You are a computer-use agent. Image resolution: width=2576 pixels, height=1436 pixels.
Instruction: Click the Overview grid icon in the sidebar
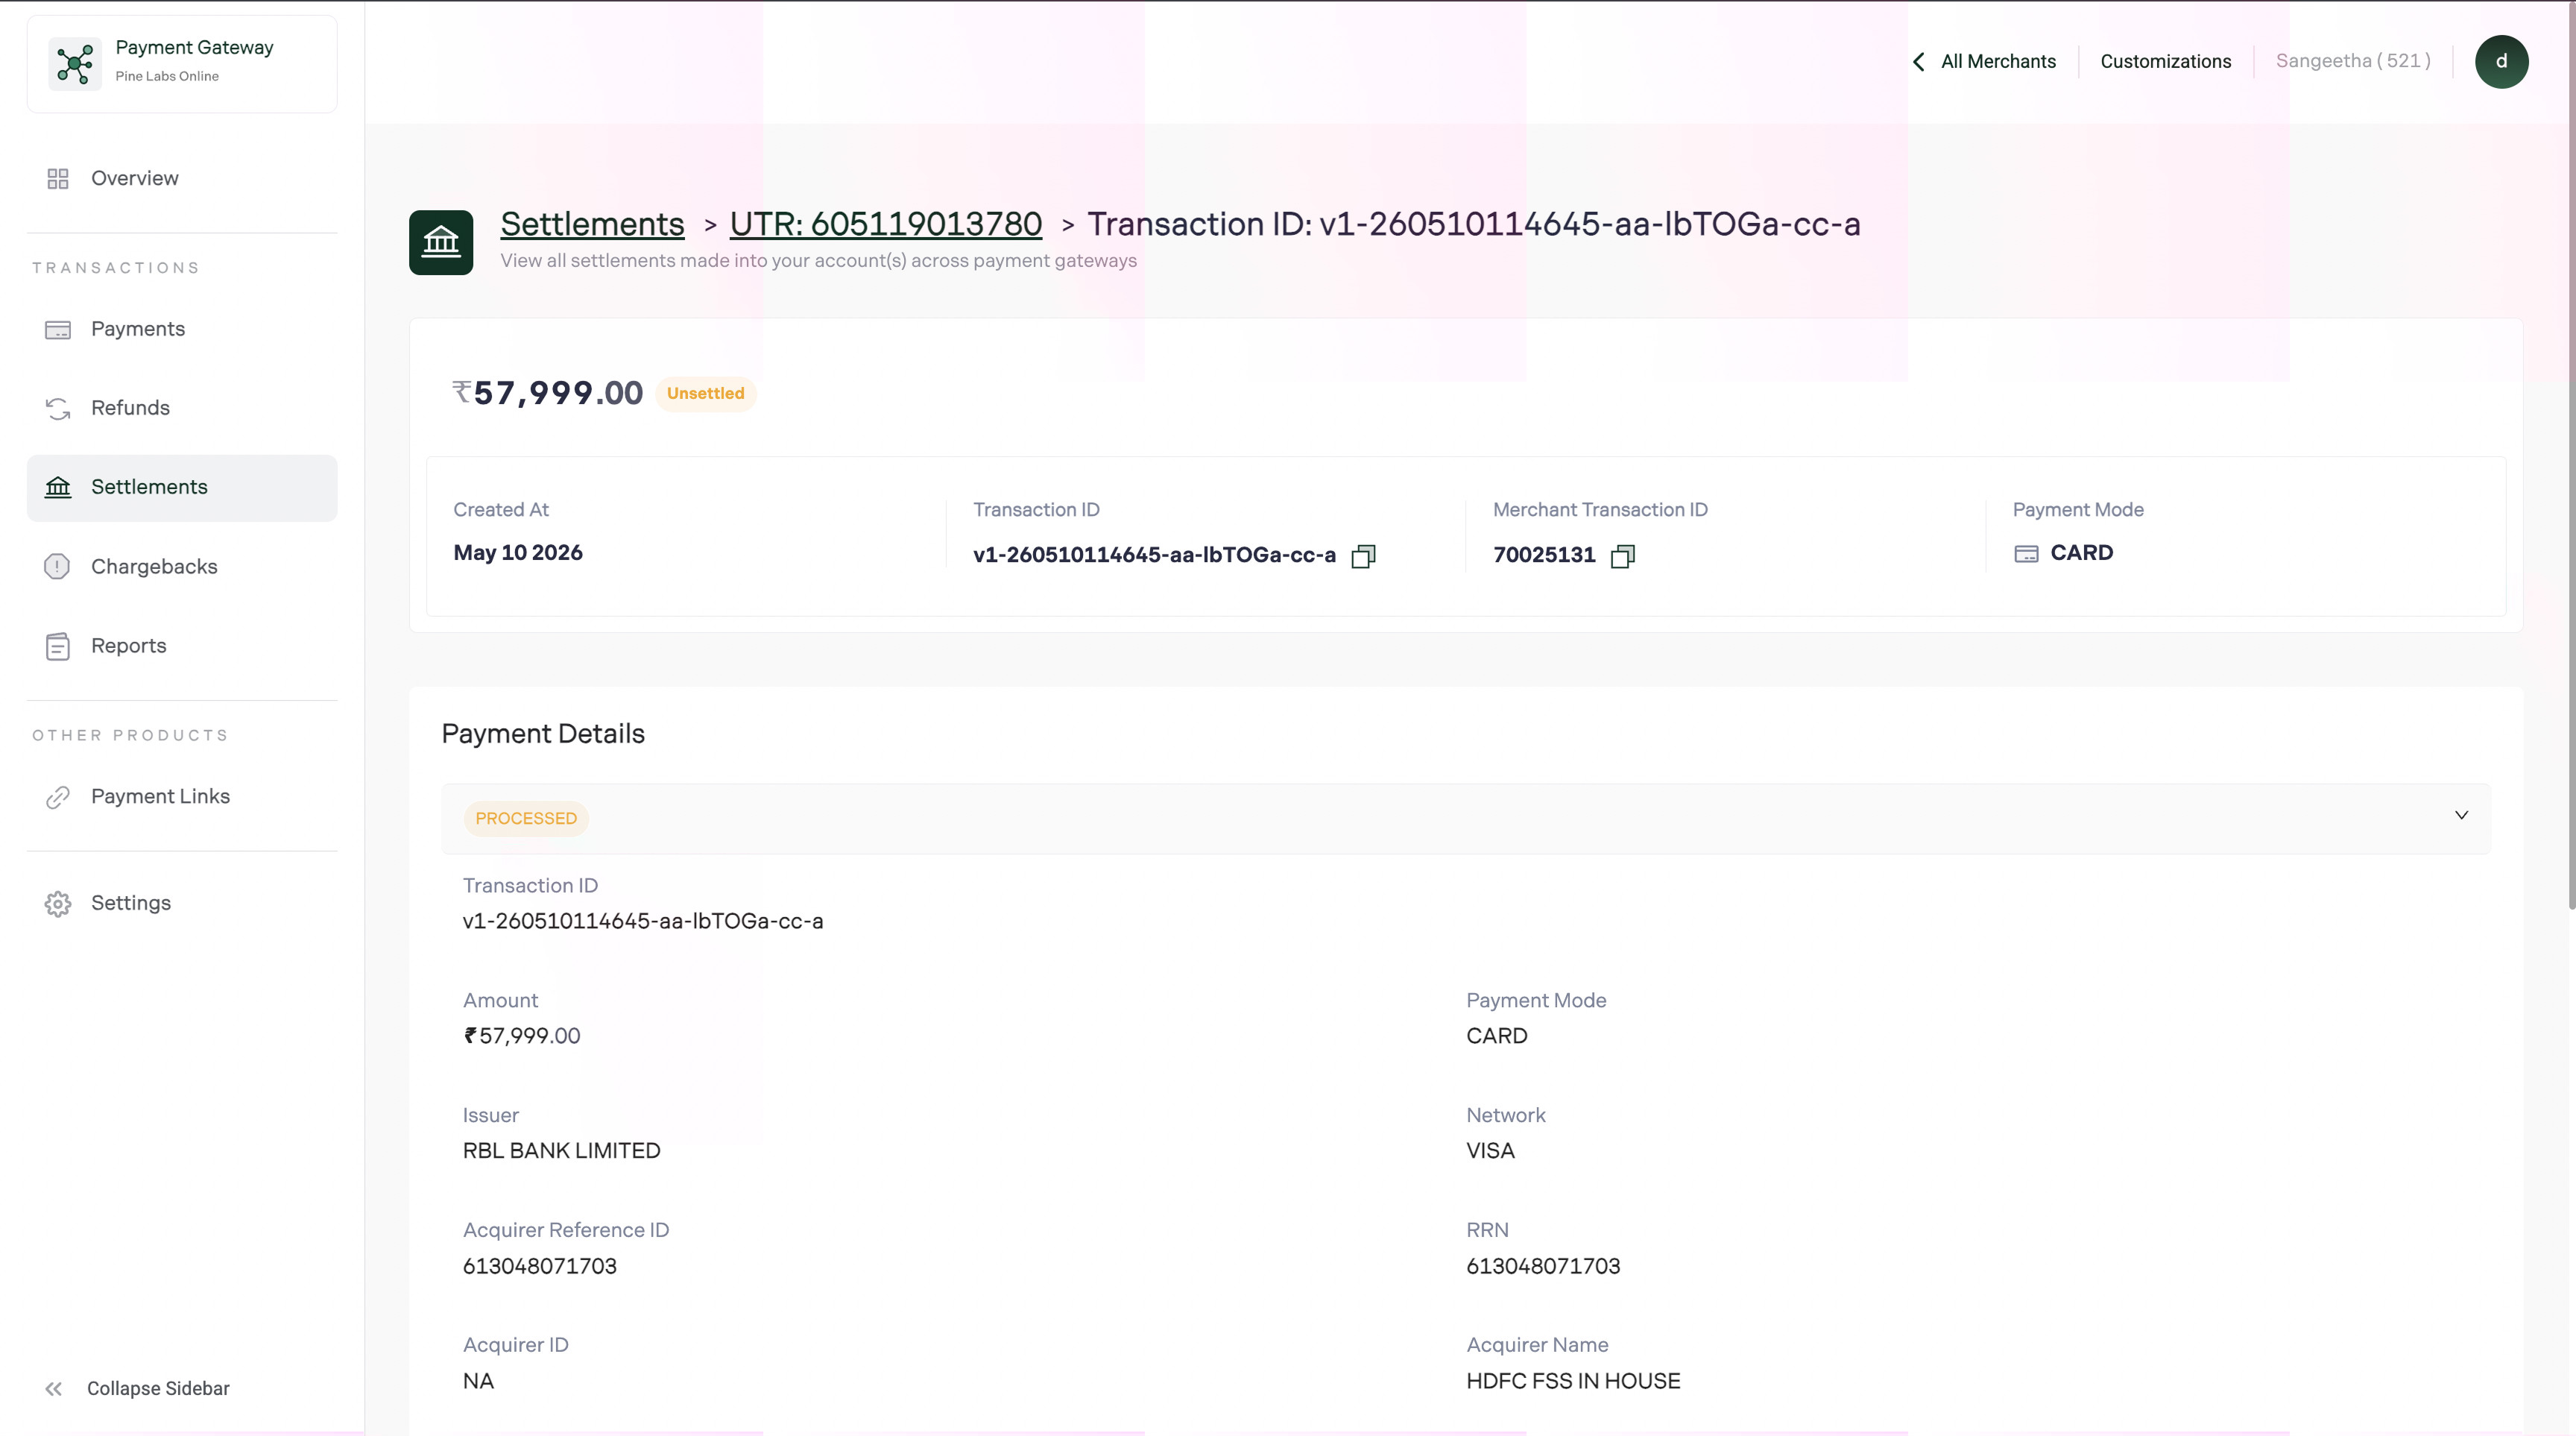pyautogui.click(x=58, y=179)
